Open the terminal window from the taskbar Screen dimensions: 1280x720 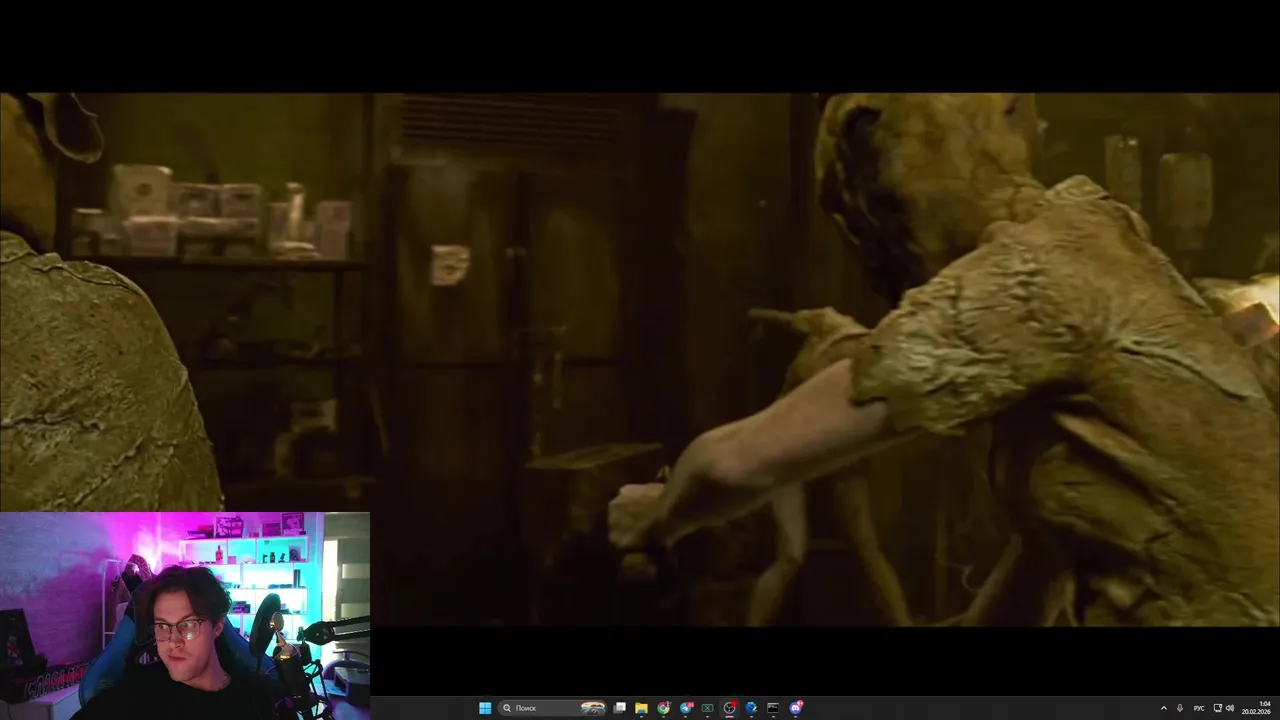[773, 708]
